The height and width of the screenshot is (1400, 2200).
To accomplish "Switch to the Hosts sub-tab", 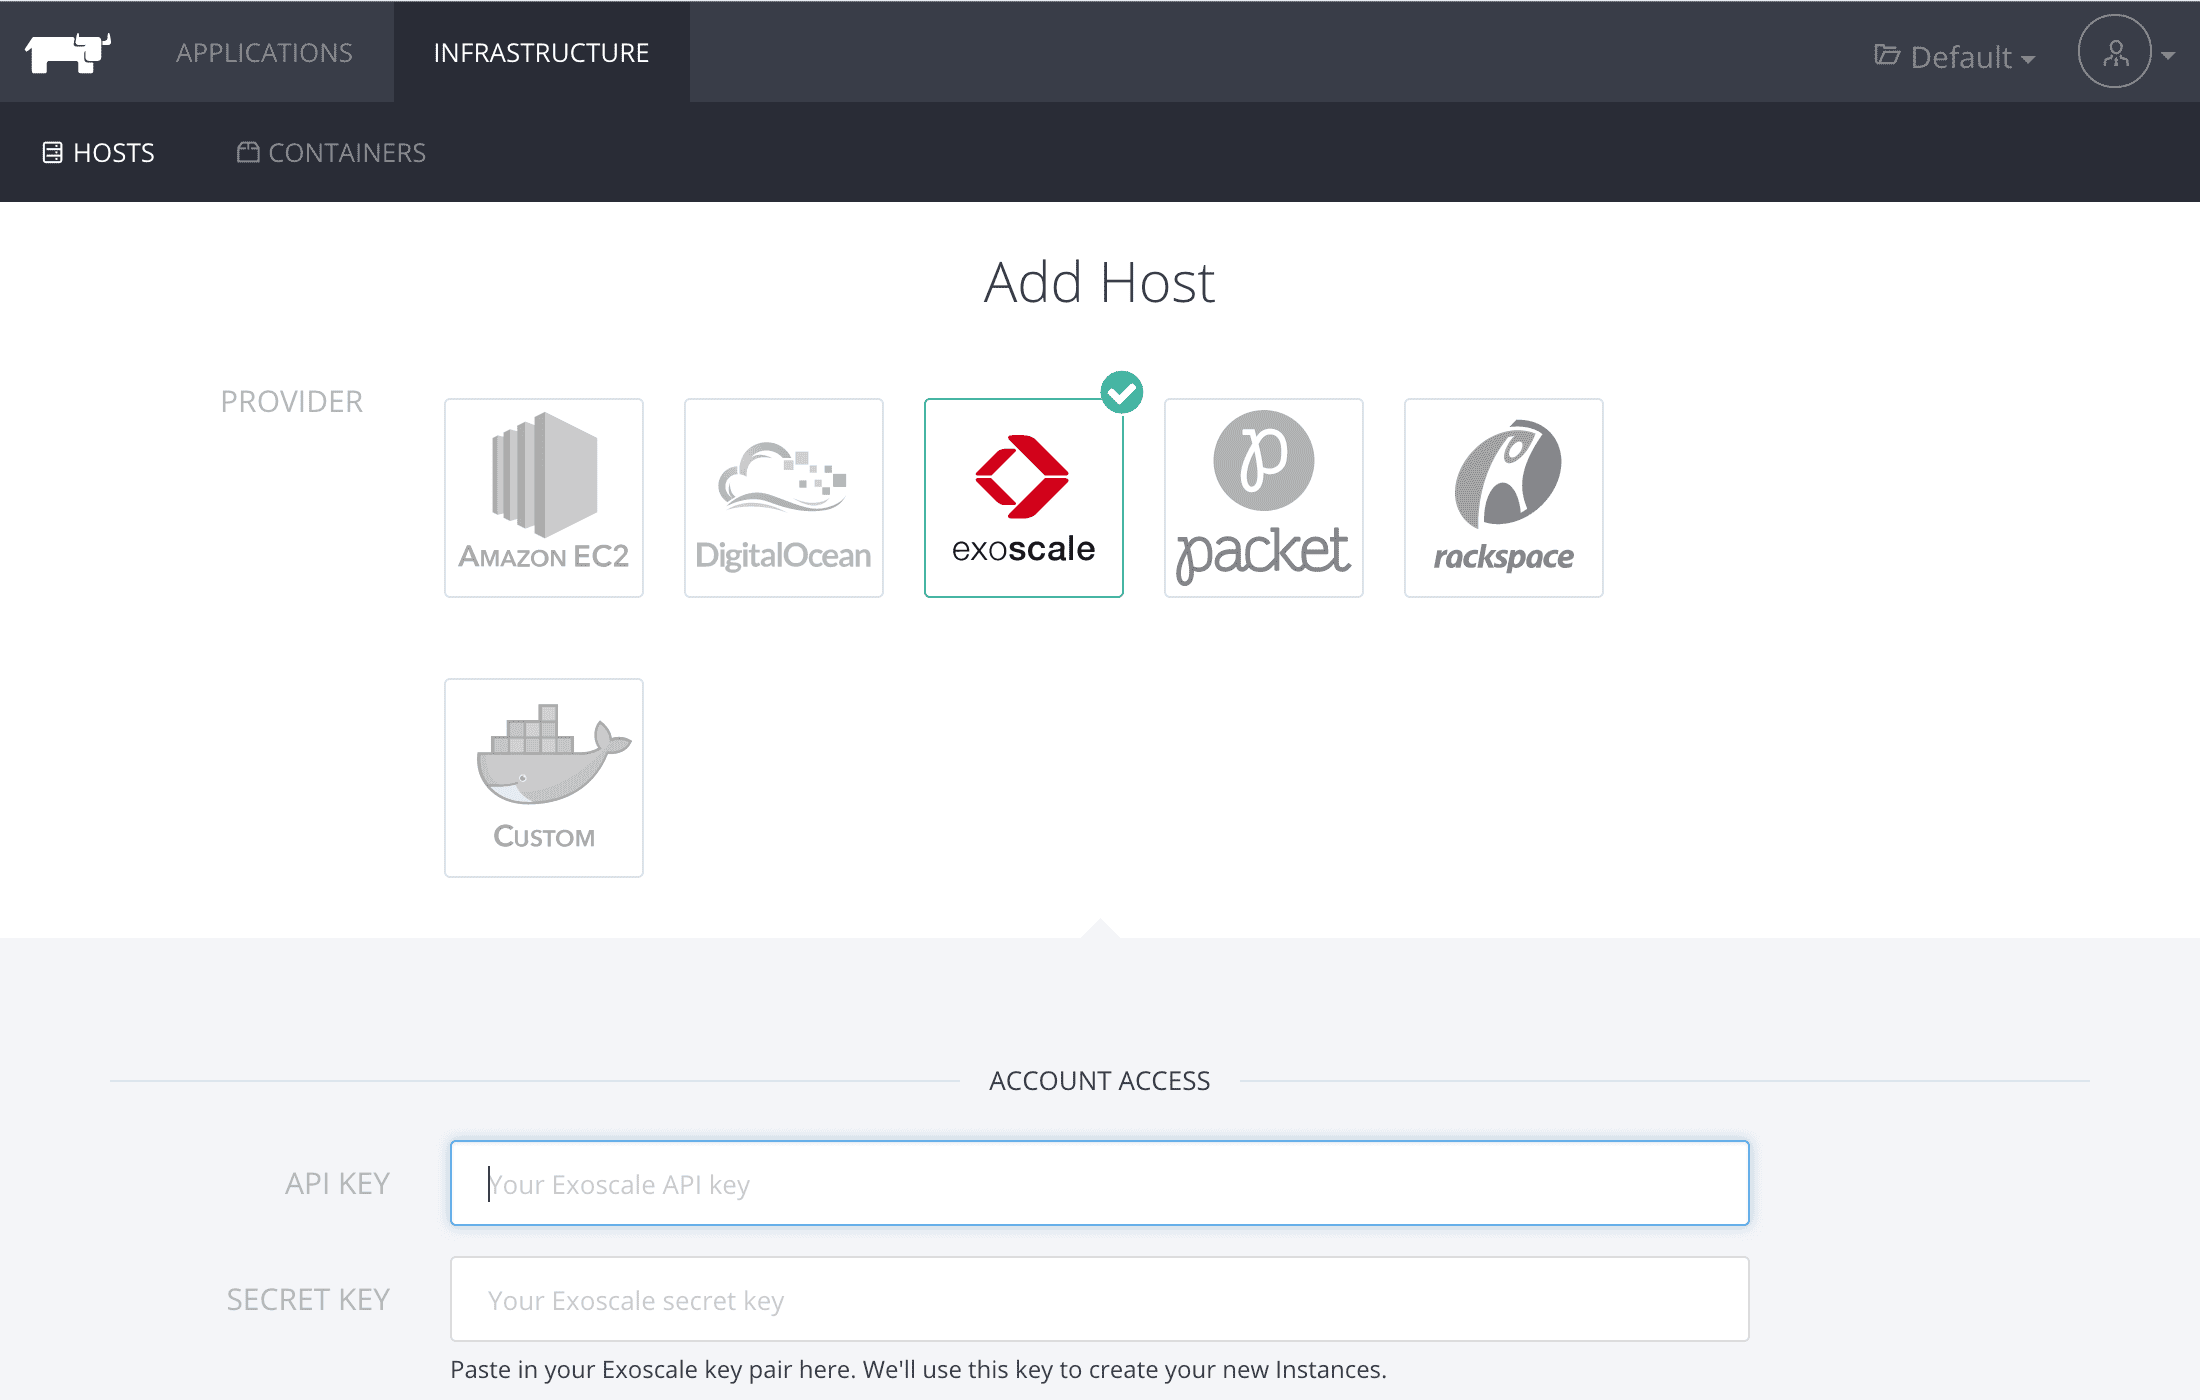I will point(98,152).
